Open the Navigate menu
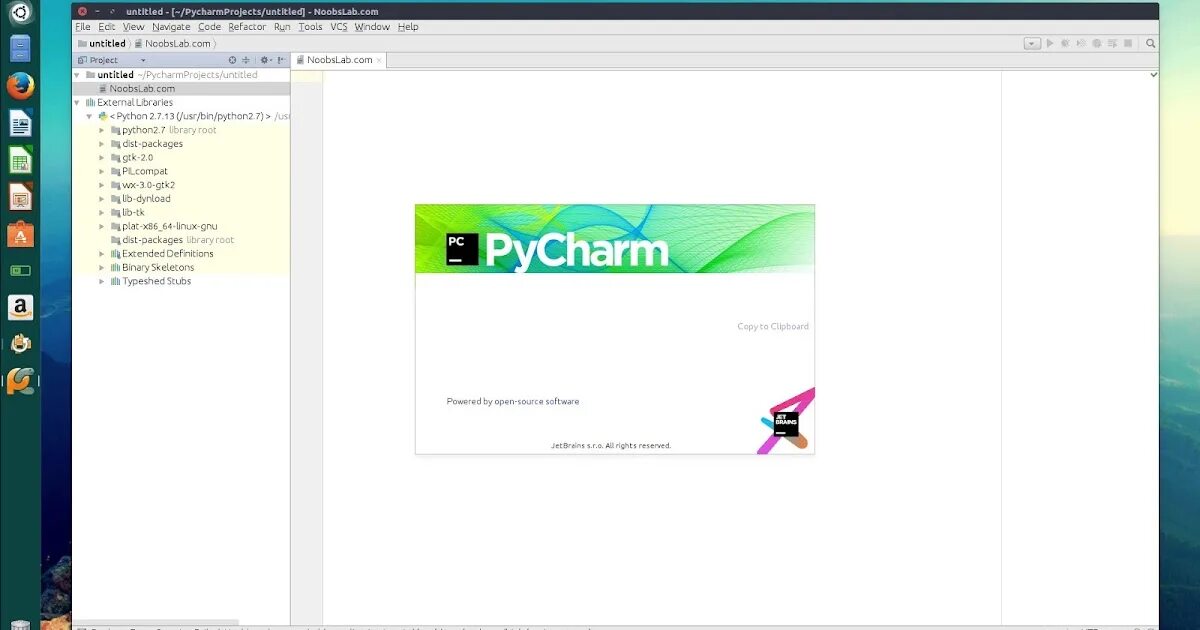This screenshot has width=1200, height=630. coord(171,27)
